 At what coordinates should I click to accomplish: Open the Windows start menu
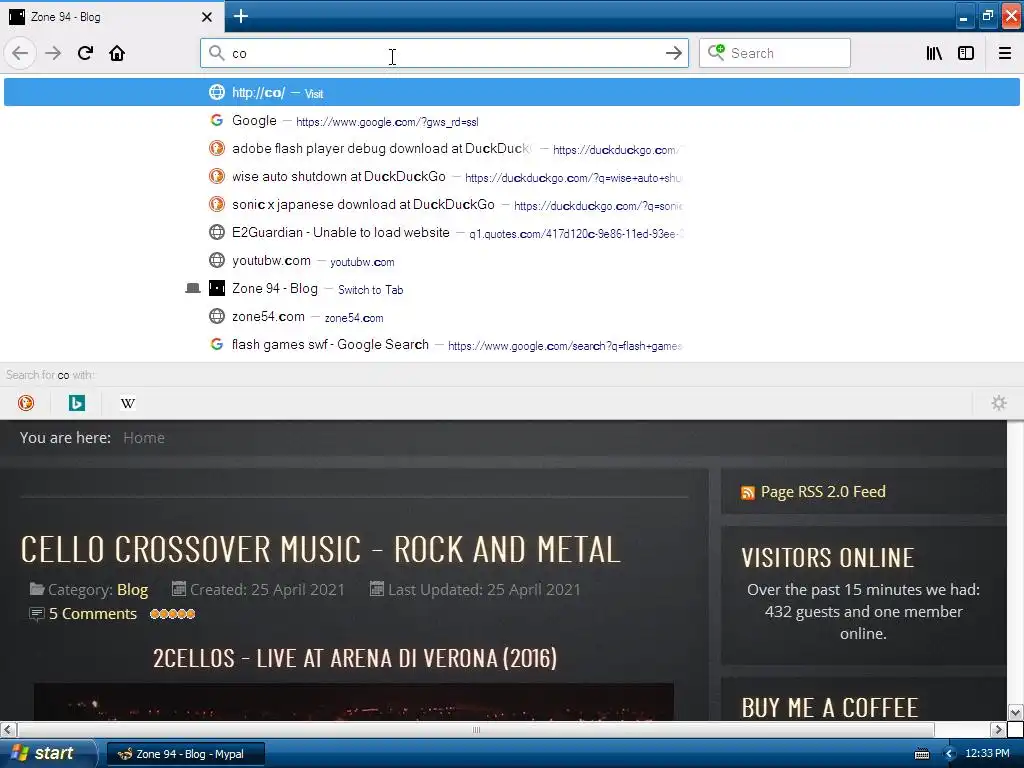coord(48,754)
